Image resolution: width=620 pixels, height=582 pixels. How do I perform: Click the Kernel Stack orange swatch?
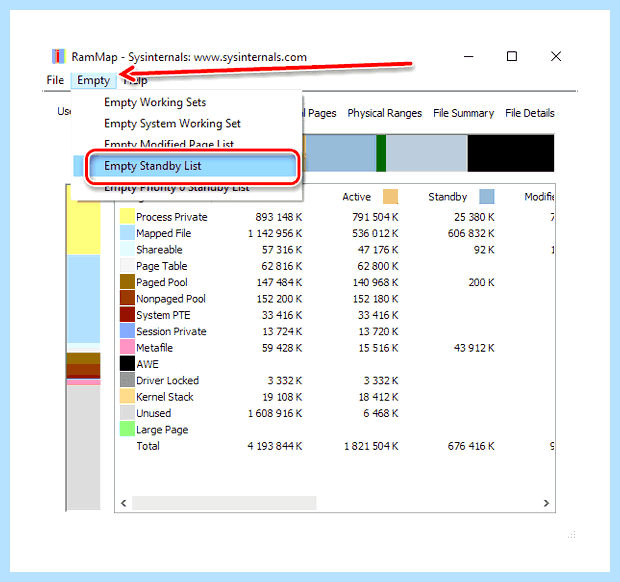click(127, 397)
